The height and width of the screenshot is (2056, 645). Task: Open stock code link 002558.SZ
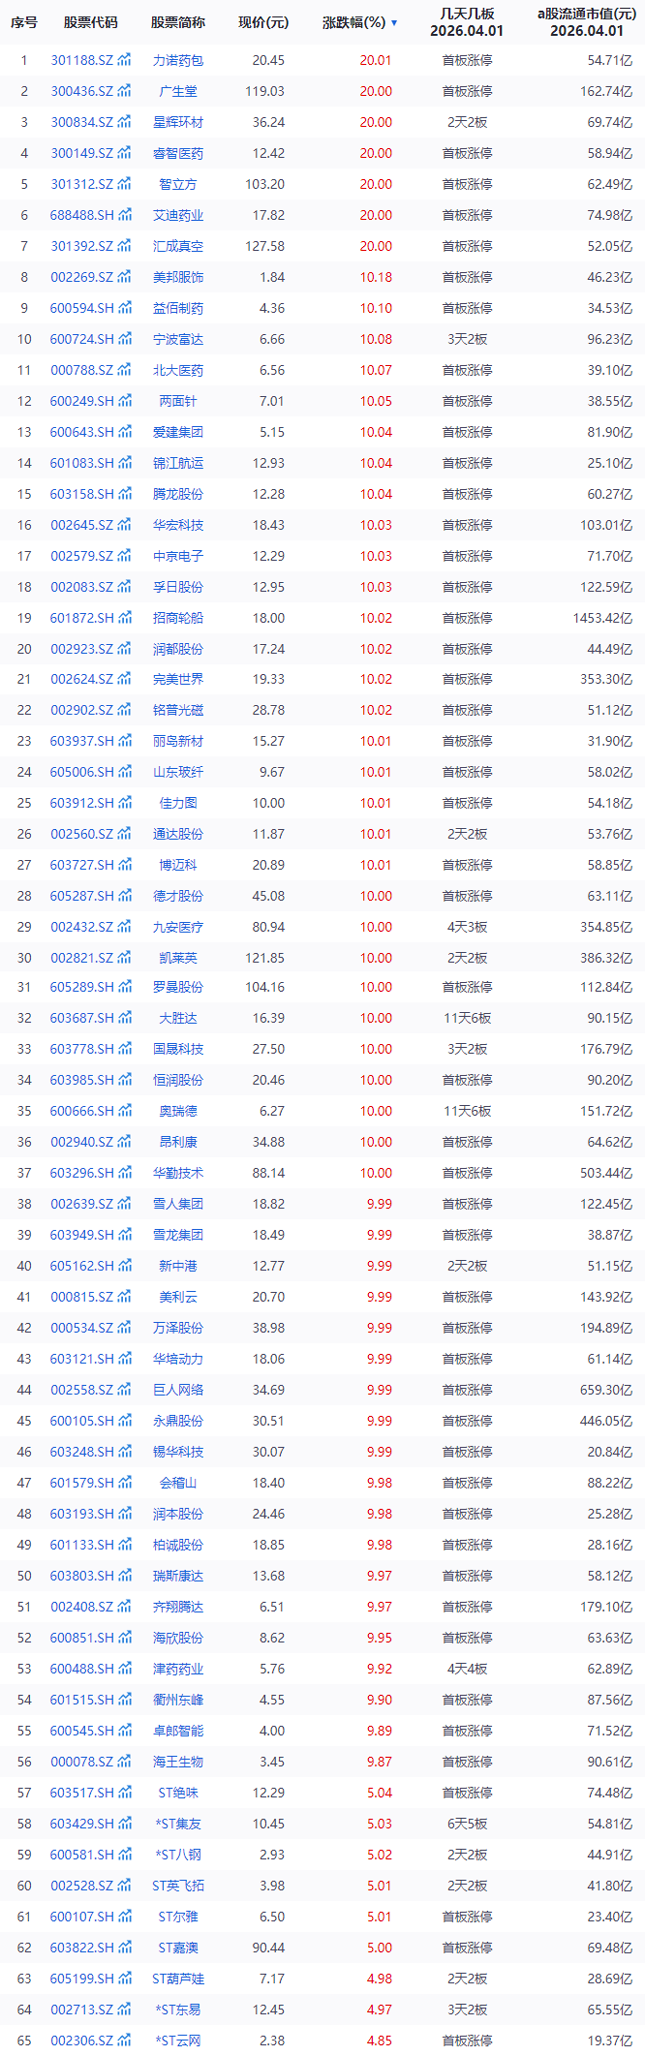coord(82,1390)
